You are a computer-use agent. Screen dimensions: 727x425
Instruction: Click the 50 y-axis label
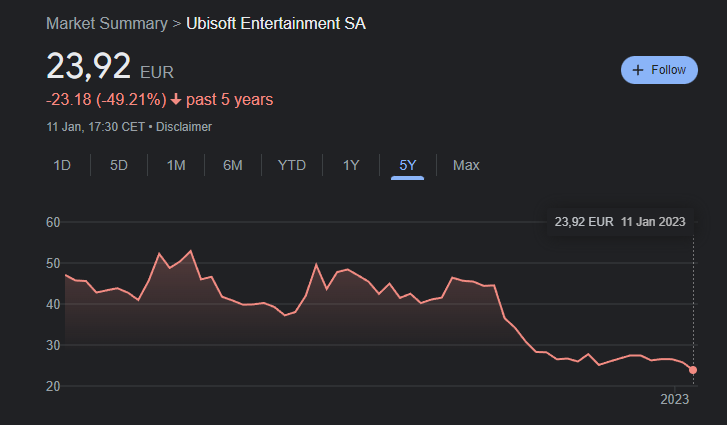tap(53, 263)
